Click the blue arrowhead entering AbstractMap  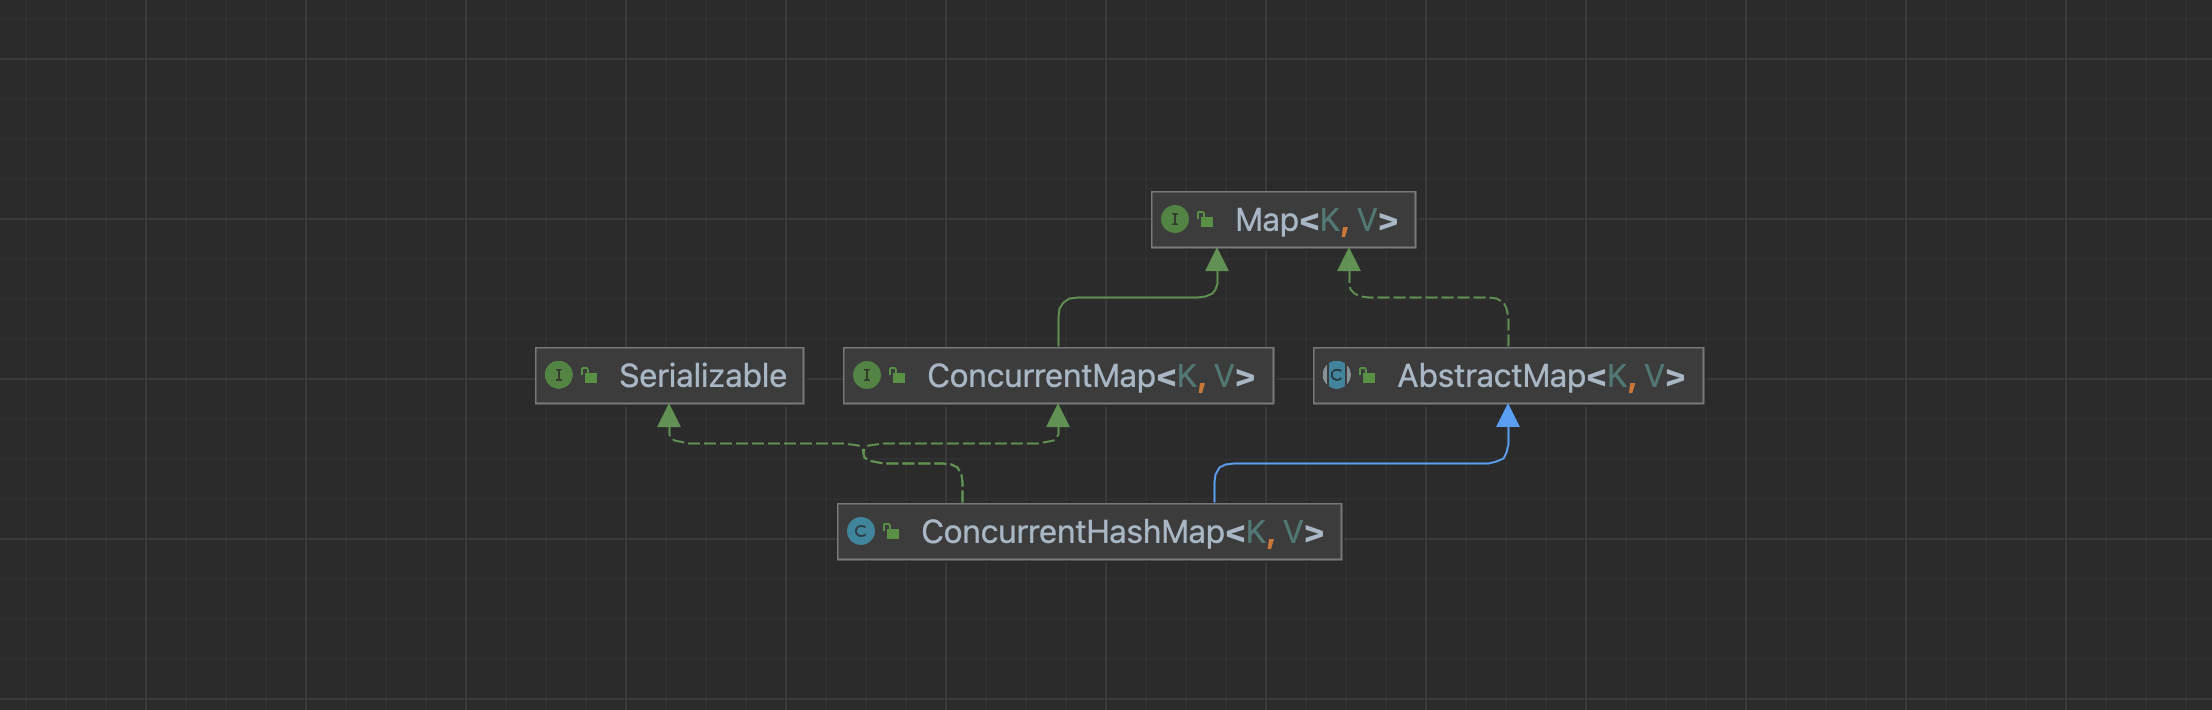point(1508,416)
